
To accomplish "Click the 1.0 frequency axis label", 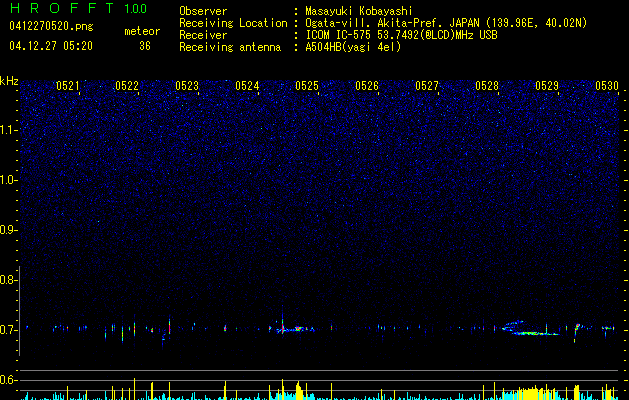I will click(x=8, y=180).
